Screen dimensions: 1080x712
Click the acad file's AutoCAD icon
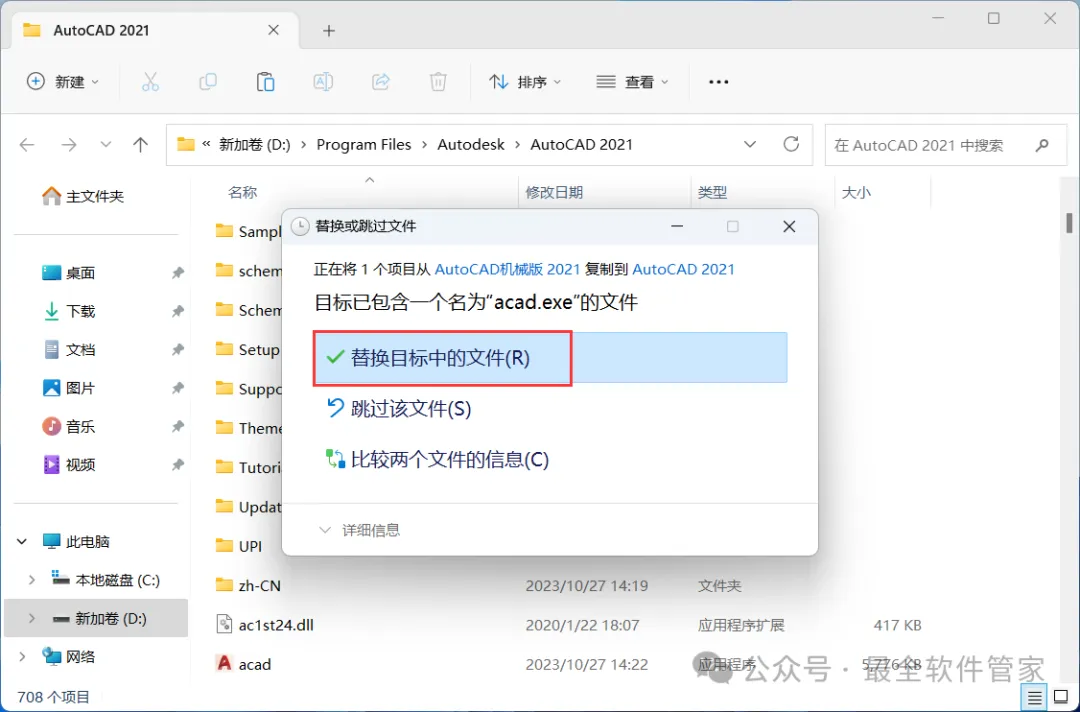[225, 664]
